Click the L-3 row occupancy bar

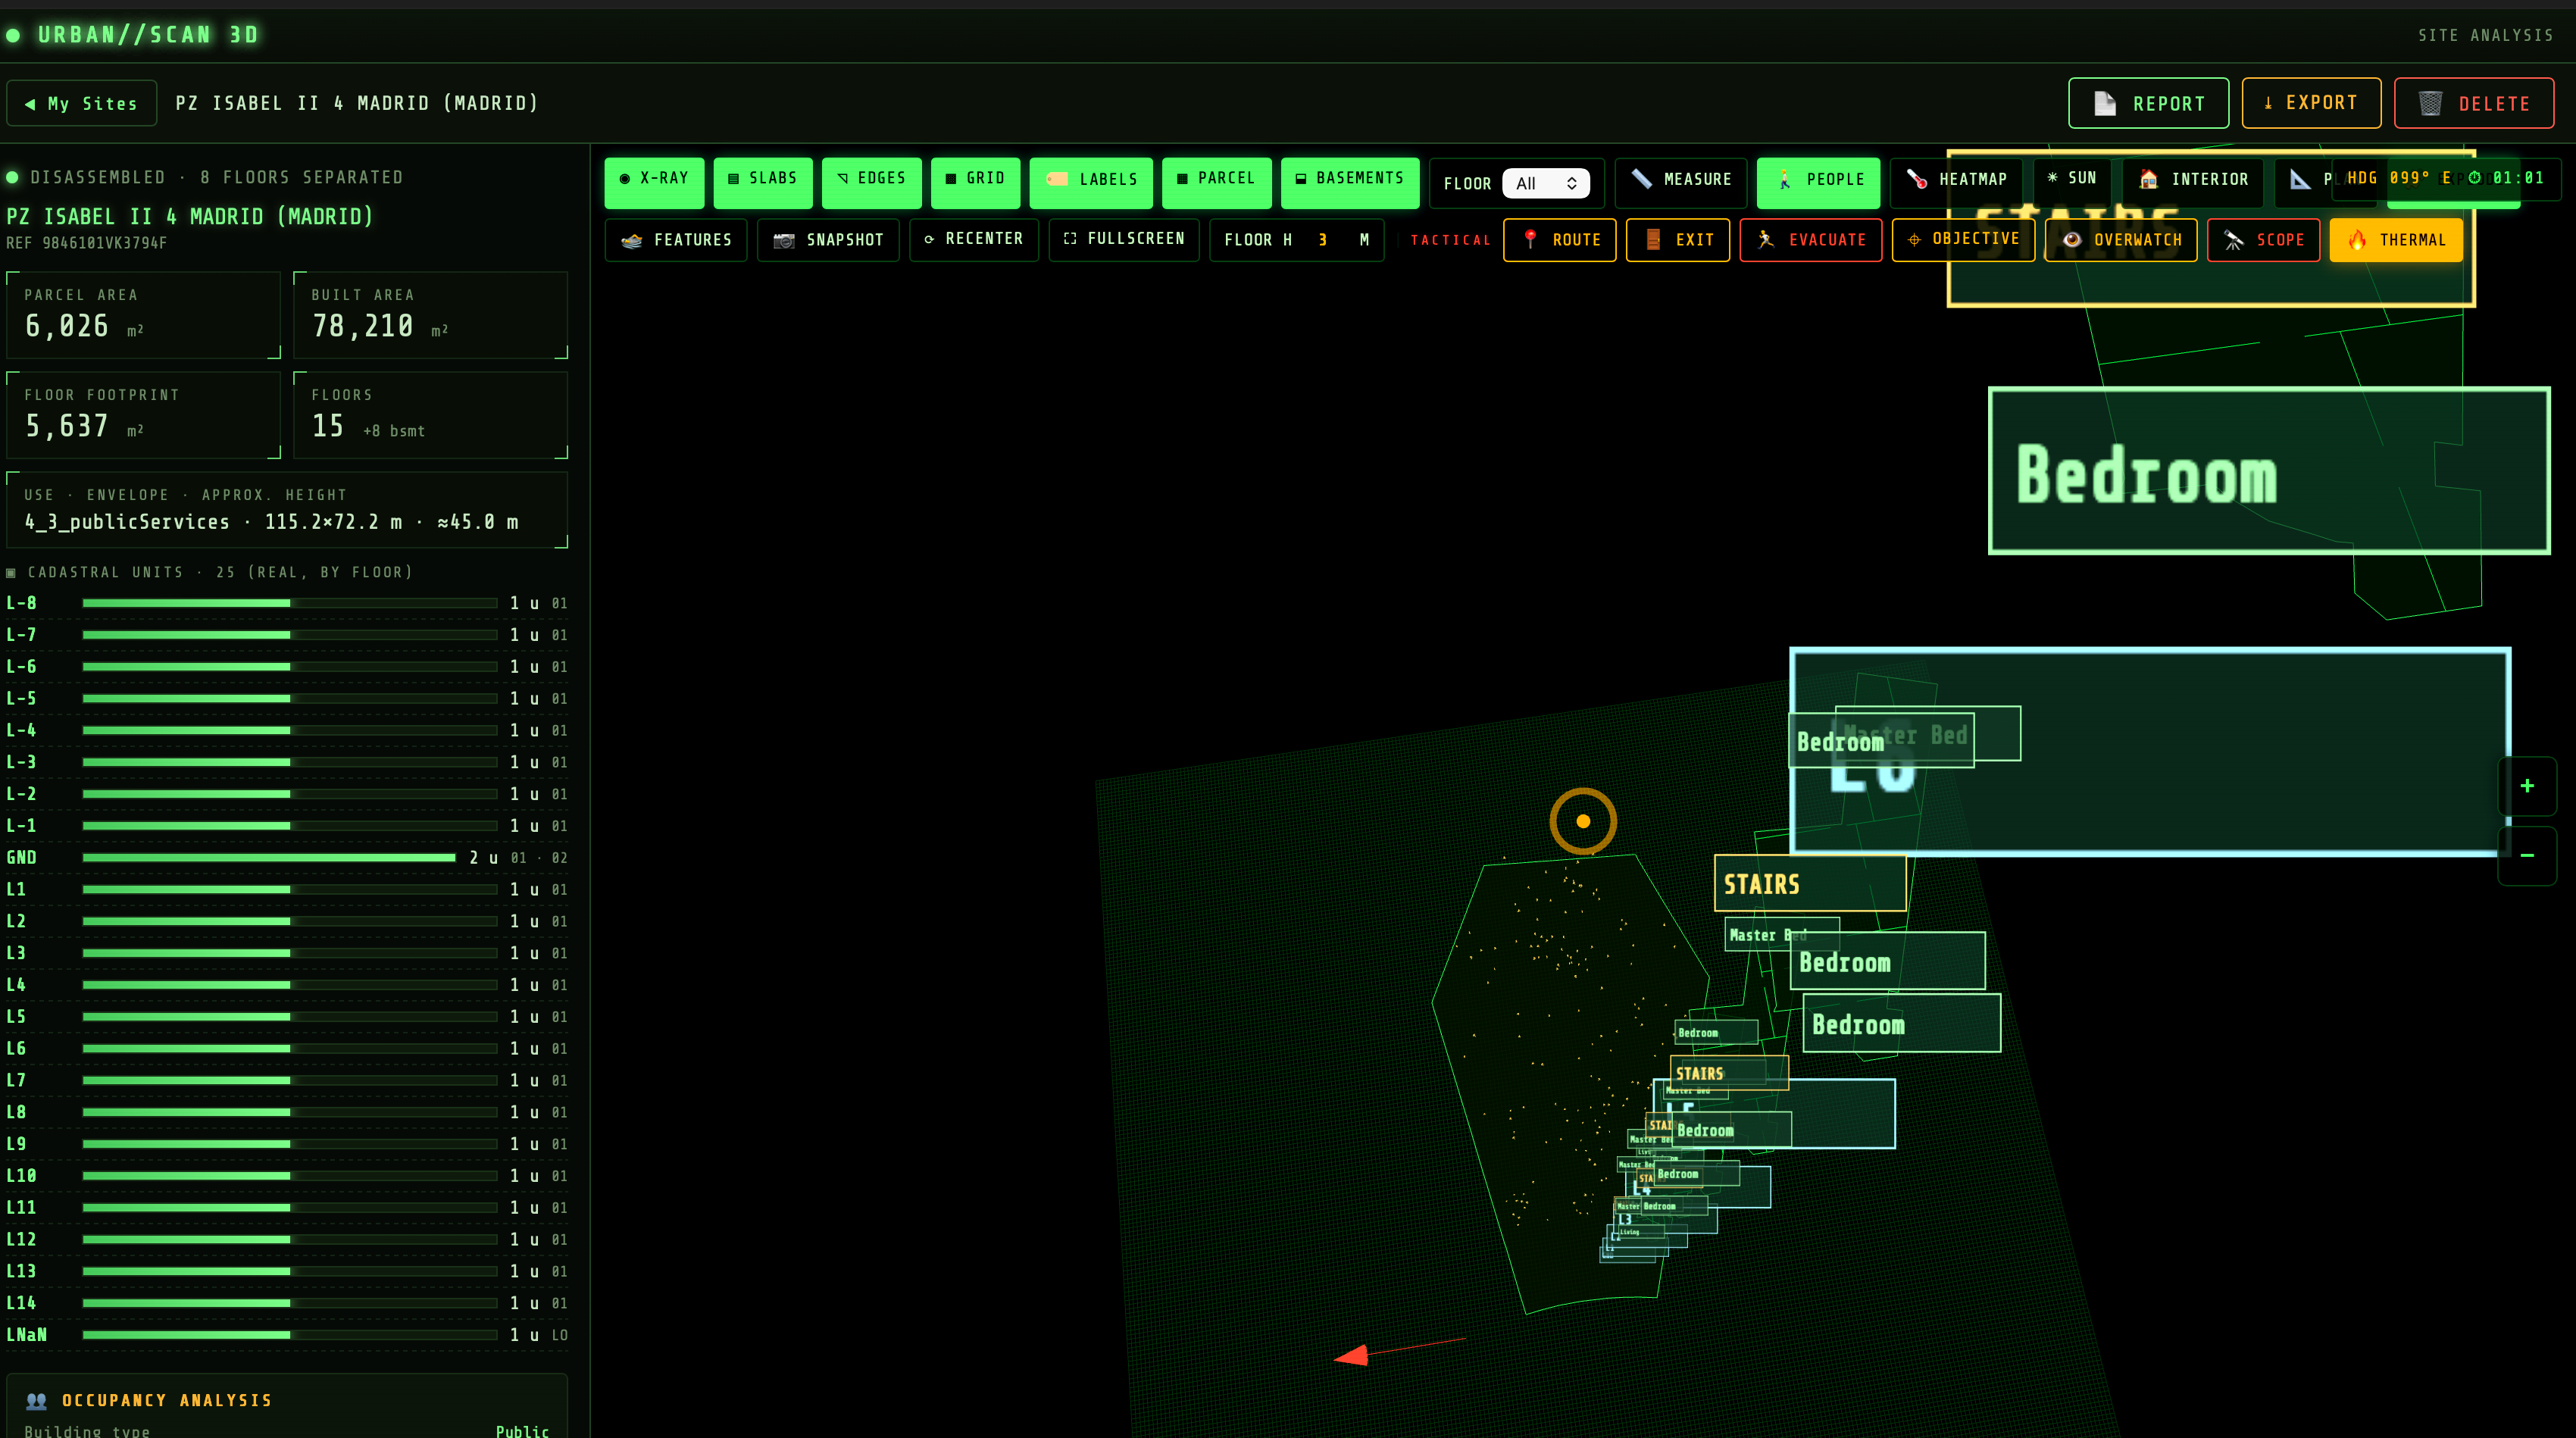pos(290,762)
